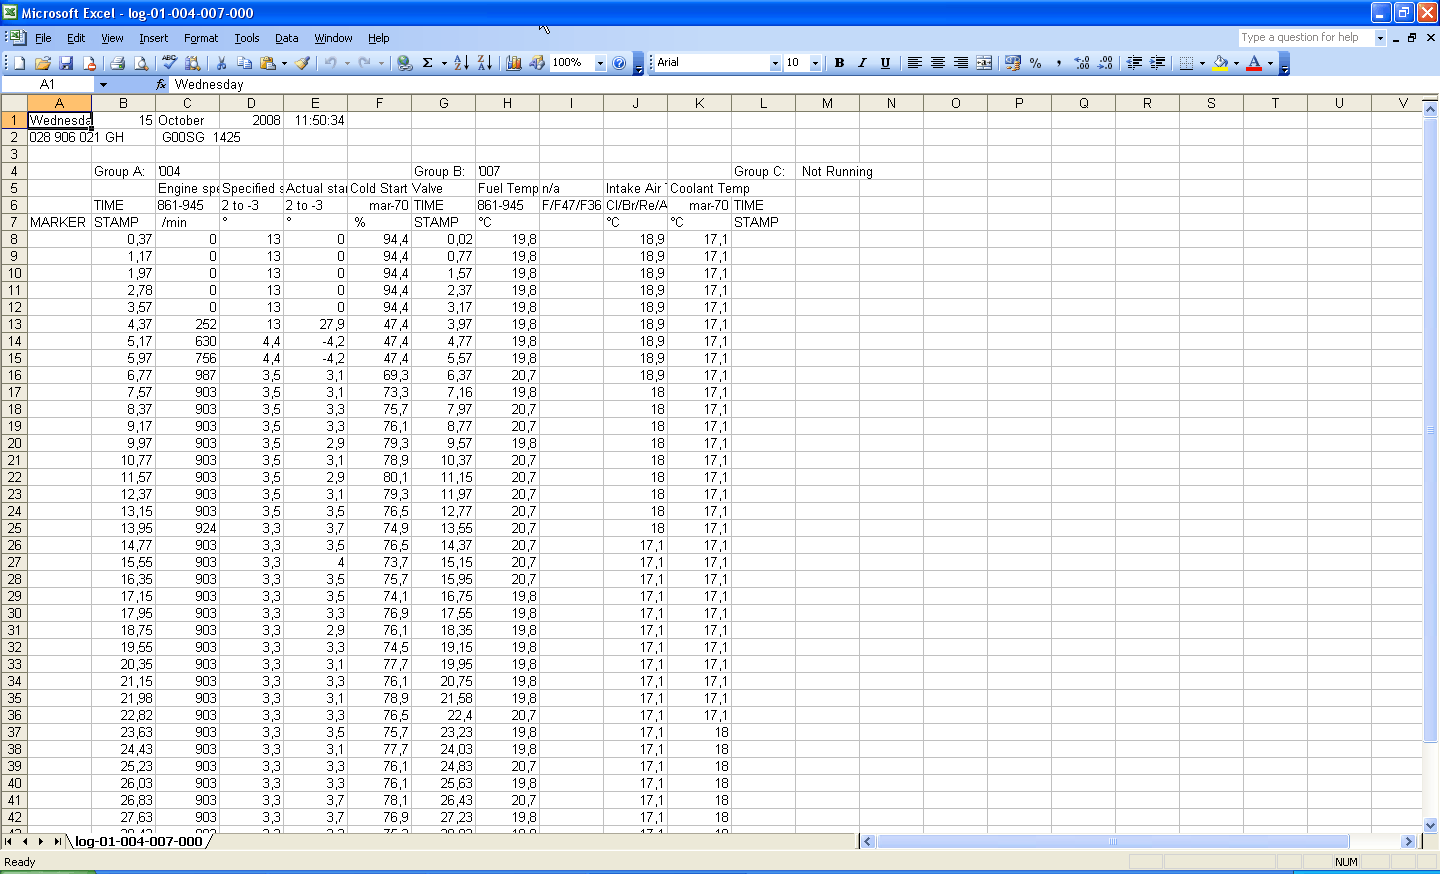Run the Spelling check tool
The width and height of the screenshot is (1440, 874).
click(x=169, y=63)
